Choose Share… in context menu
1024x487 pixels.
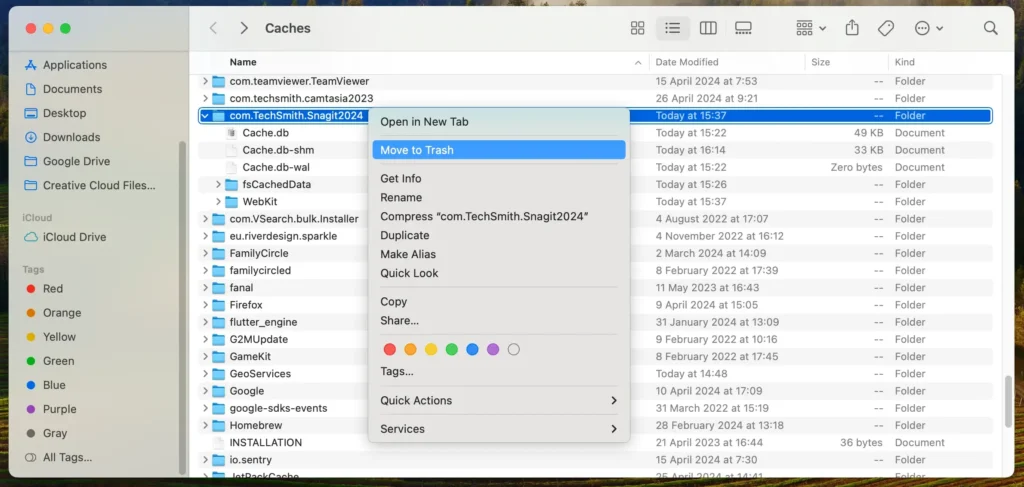pyautogui.click(x=499, y=321)
